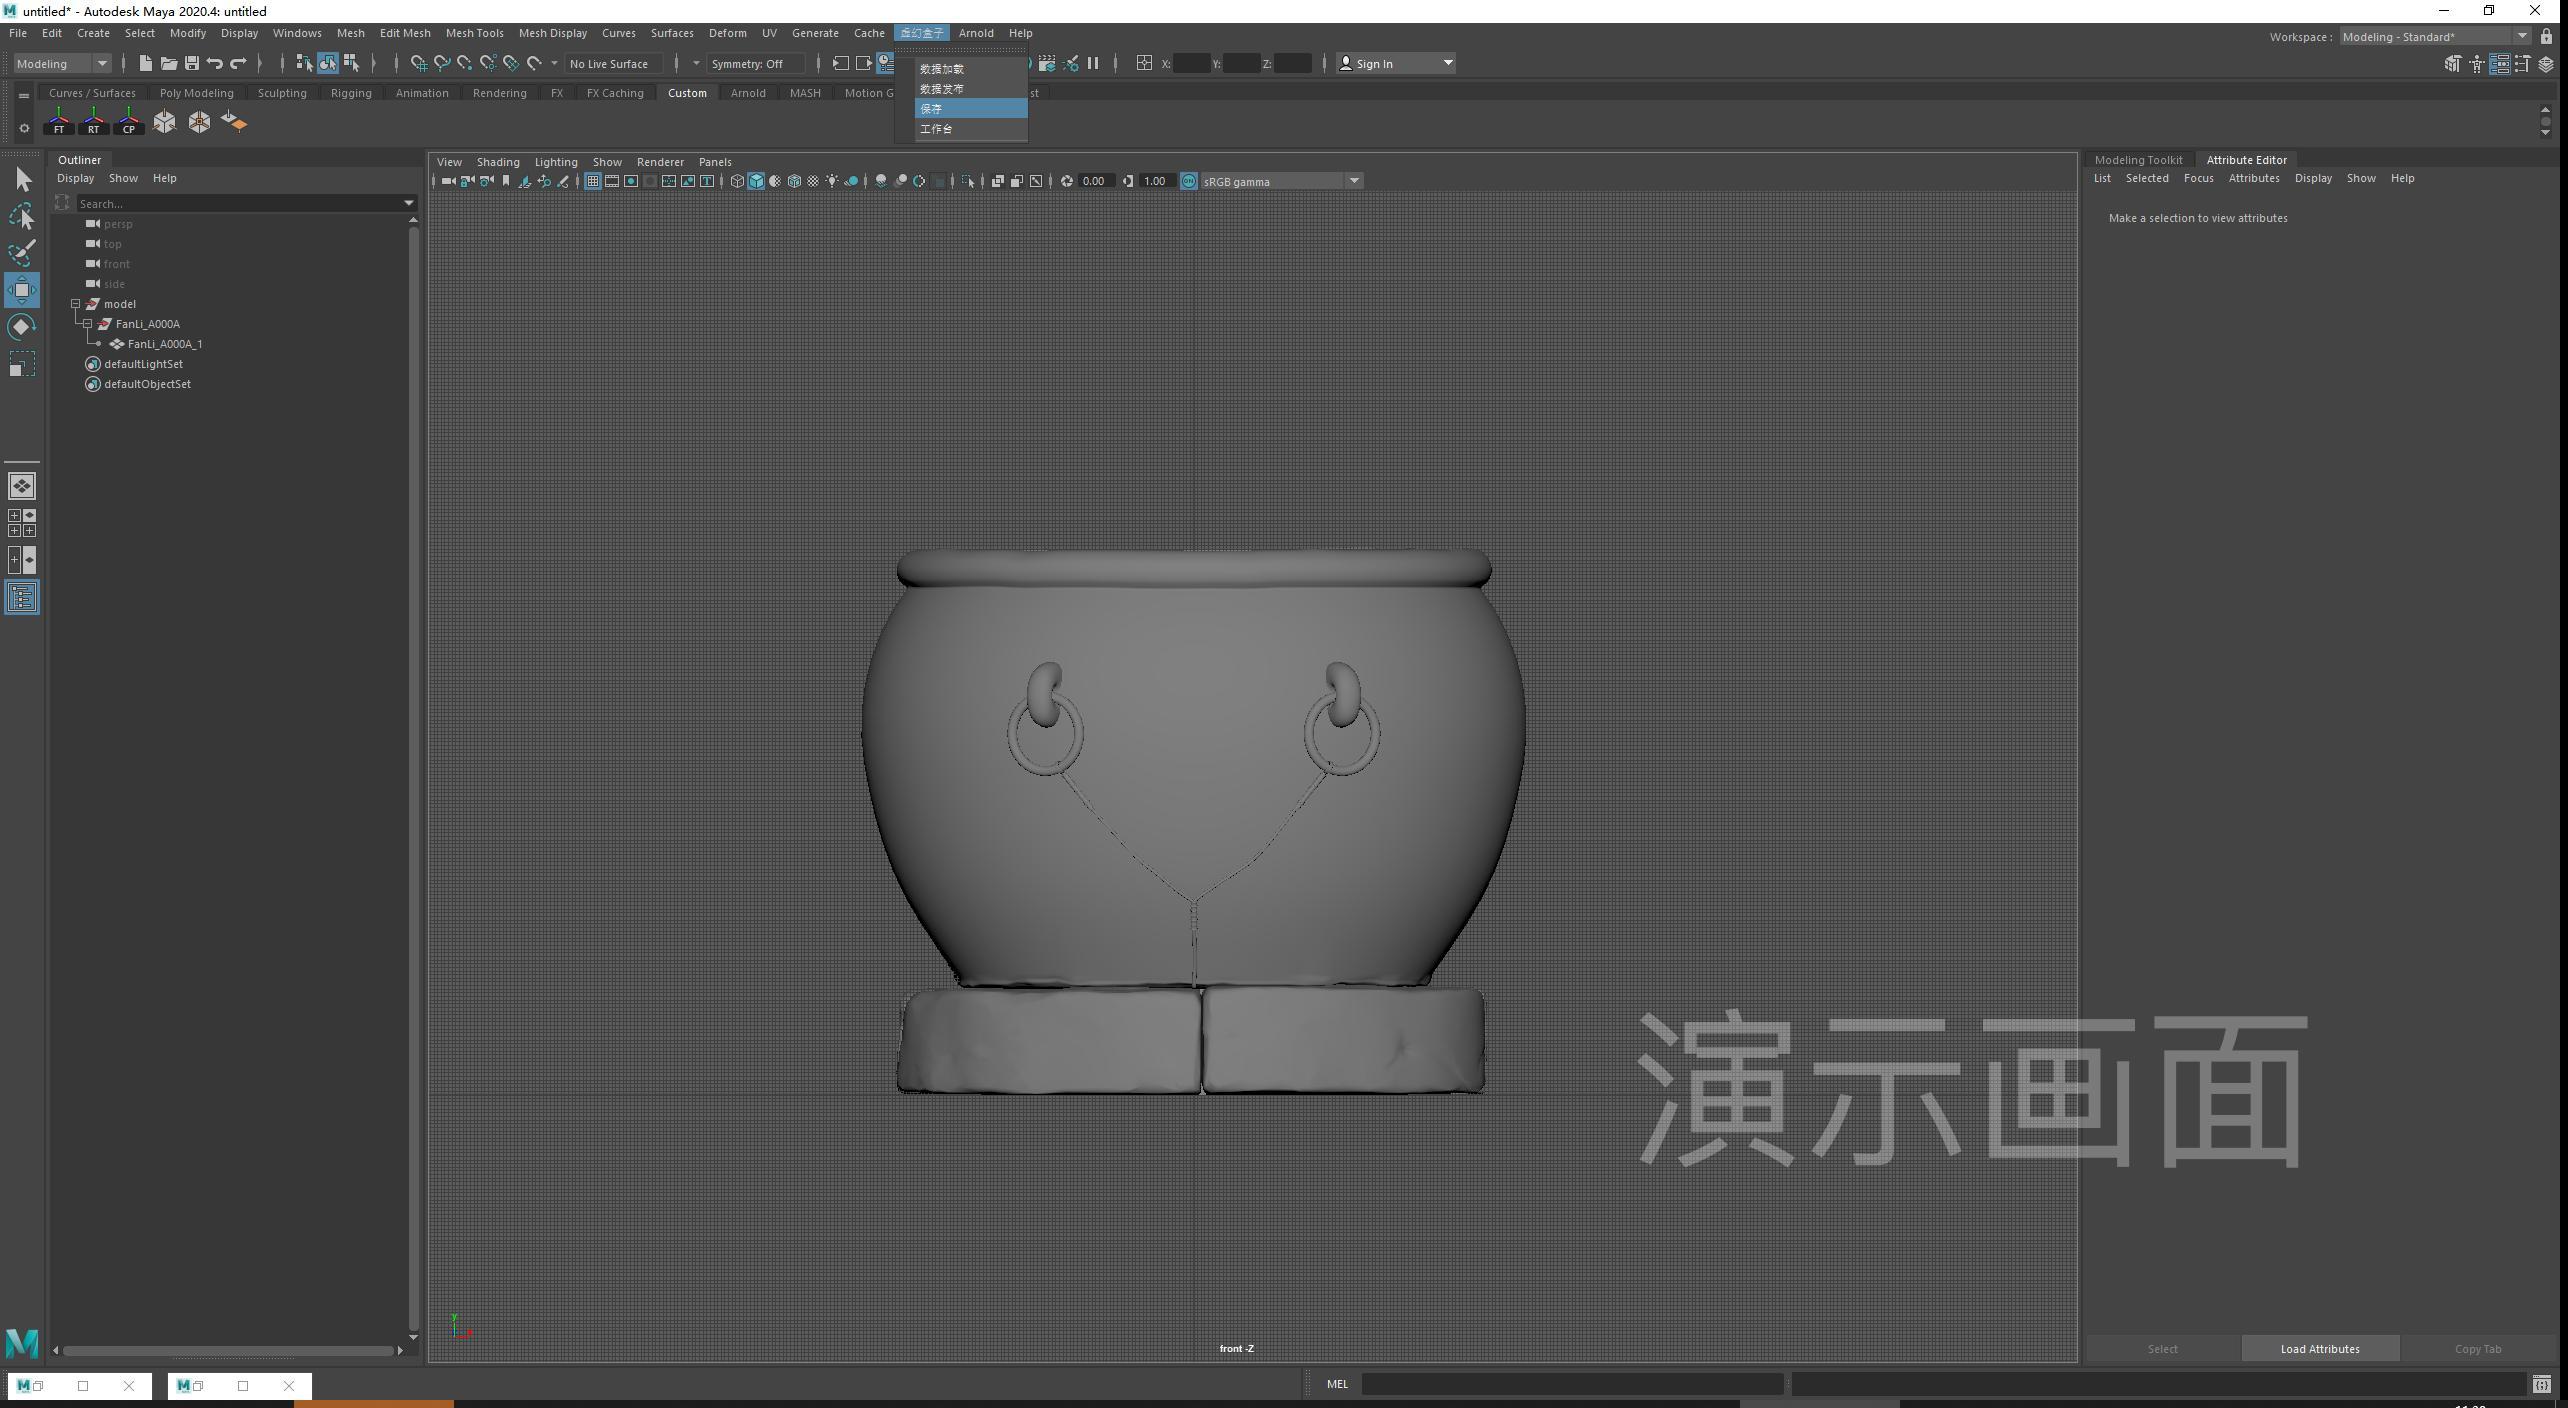Image resolution: width=2568 pixels, height=1408 pixels.
Task: Click the Copy Tab button
Action: (x=2478, y=1348)
